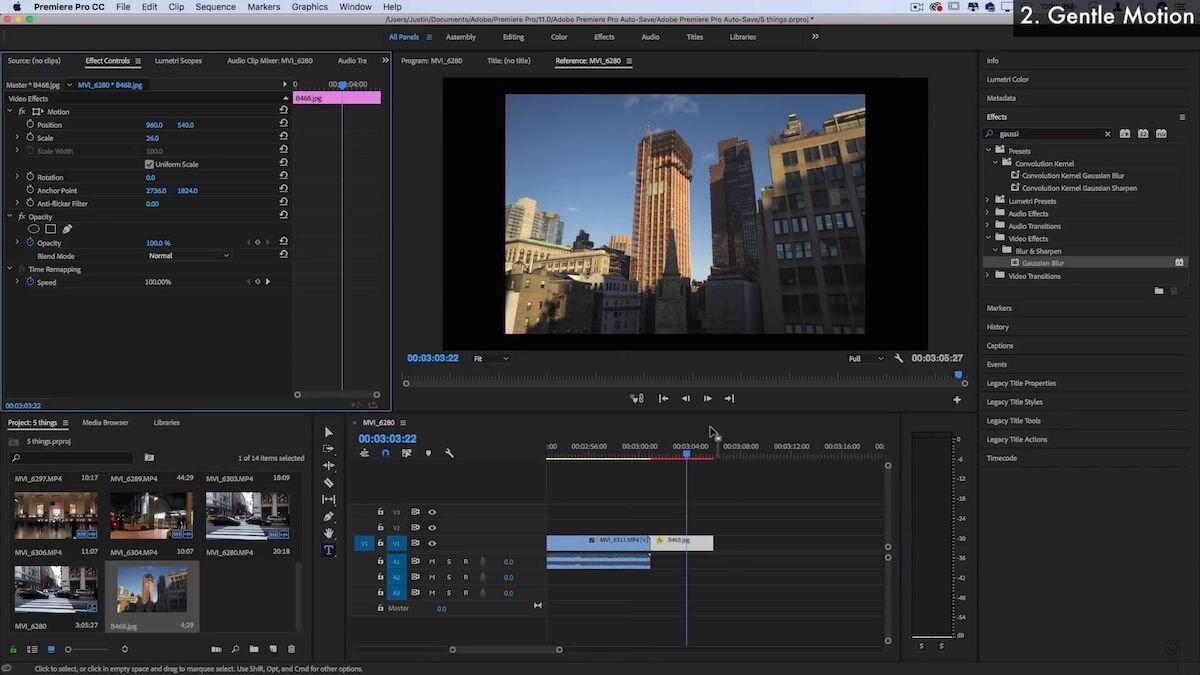Reset the Anchor Point parameter
The height and width of the screenshot is (675, 1200).
click(x=283, y=190)
